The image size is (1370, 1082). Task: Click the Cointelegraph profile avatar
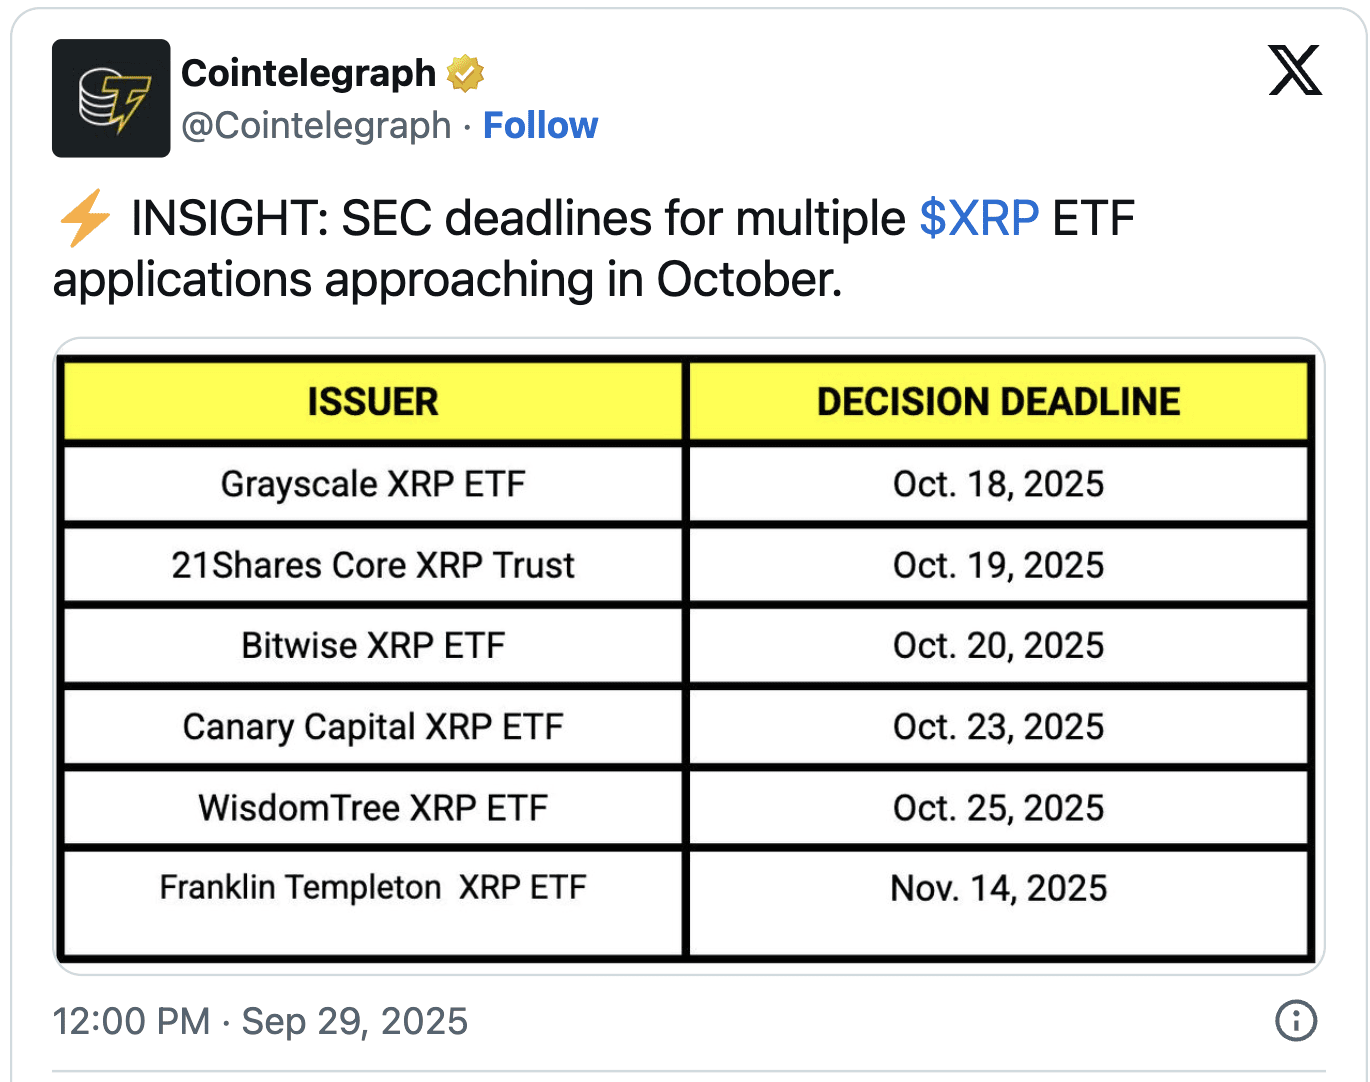(x=111, y=98)
